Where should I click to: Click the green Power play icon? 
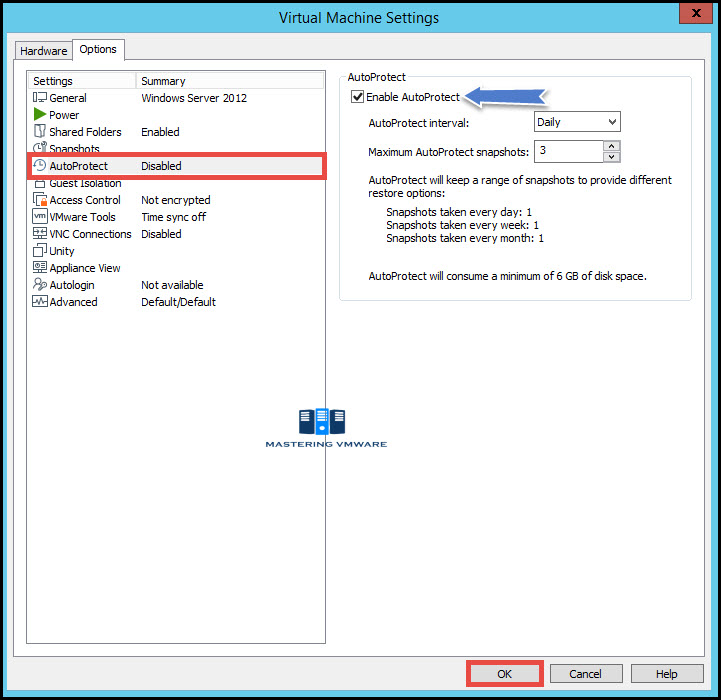[40, 114]
